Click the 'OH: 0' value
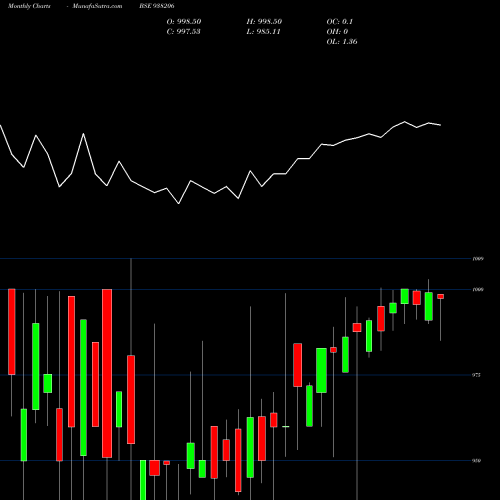 point(337,32)
